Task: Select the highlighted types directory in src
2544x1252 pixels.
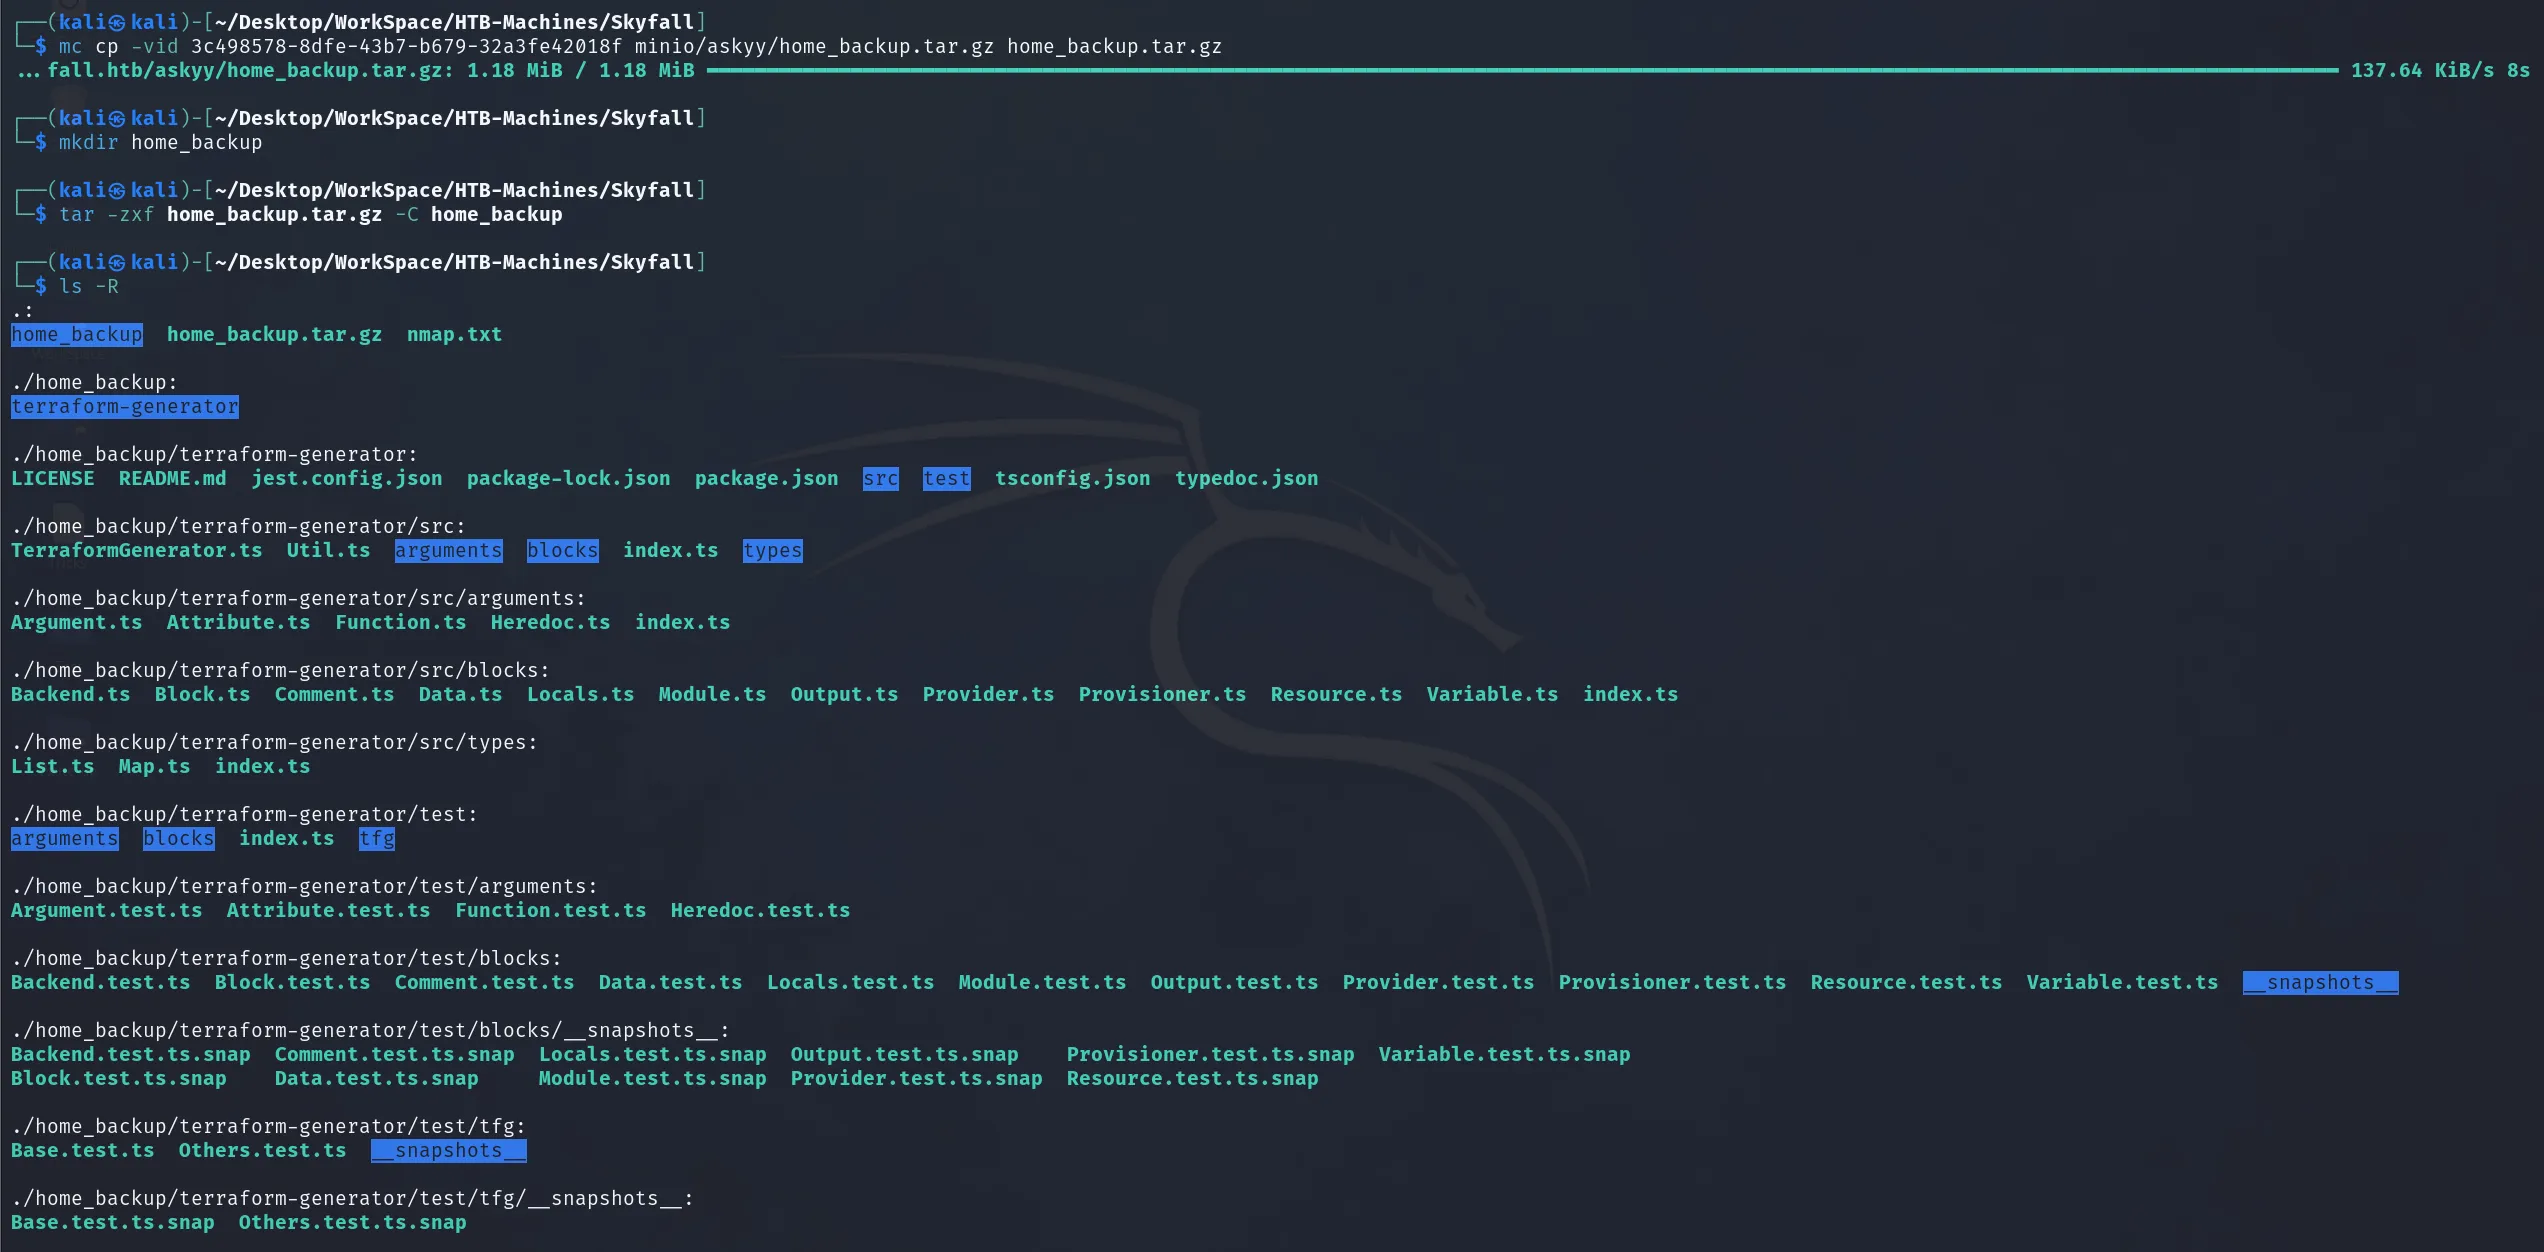Action: [773, 551]
